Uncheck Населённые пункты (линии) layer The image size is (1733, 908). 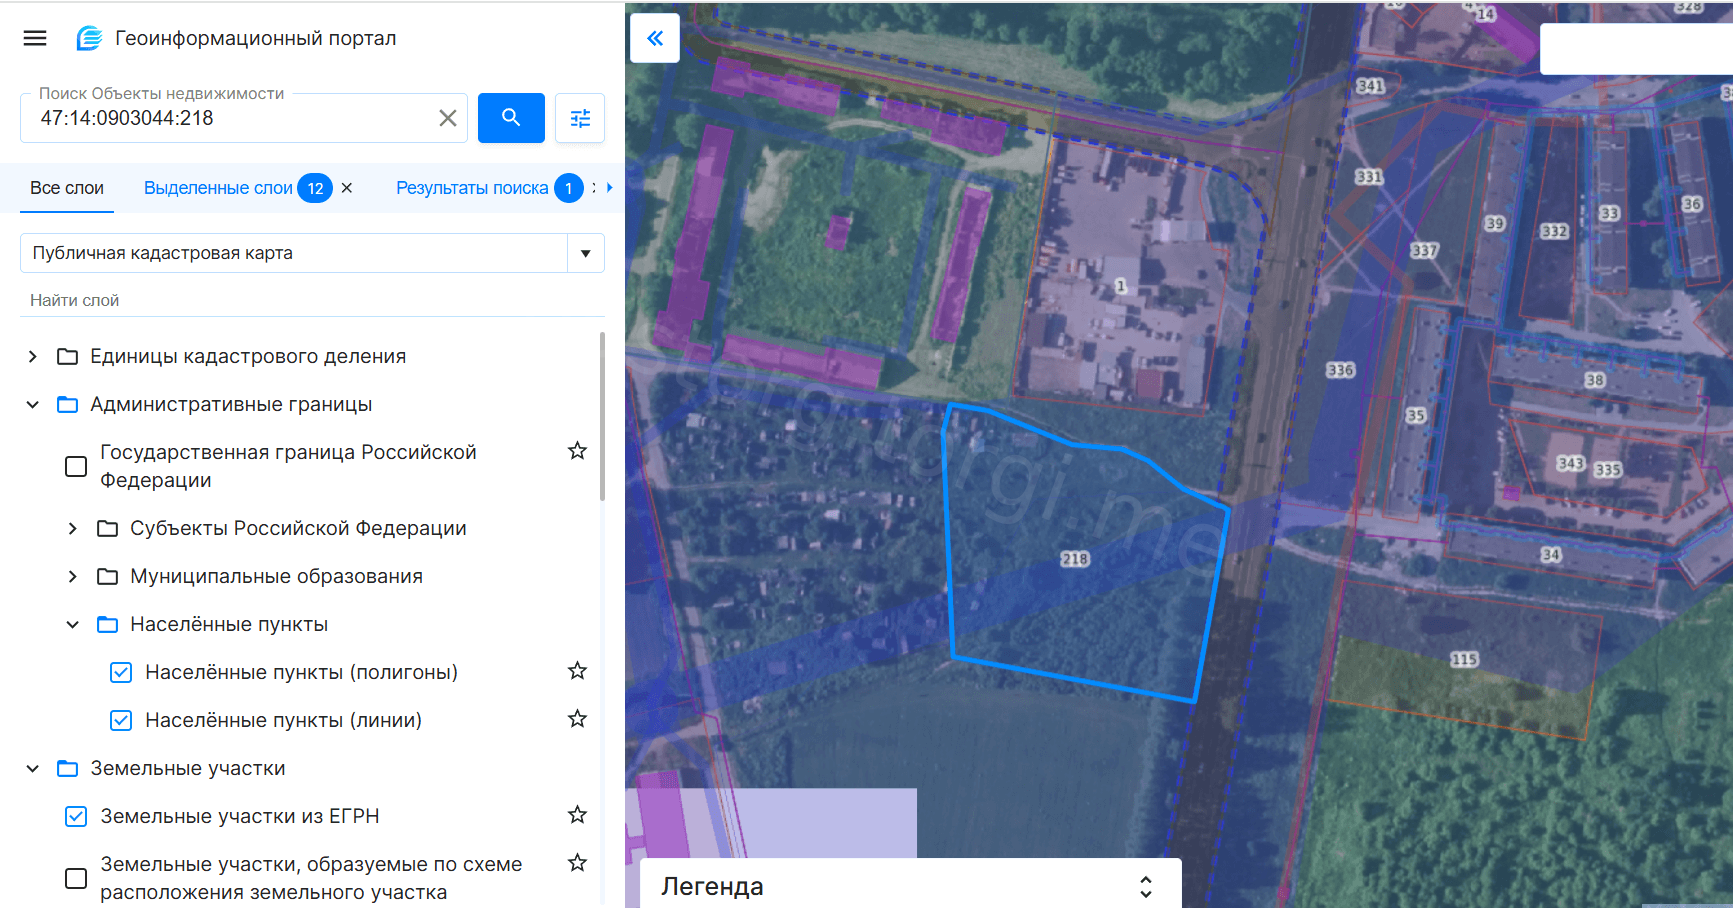121,720
